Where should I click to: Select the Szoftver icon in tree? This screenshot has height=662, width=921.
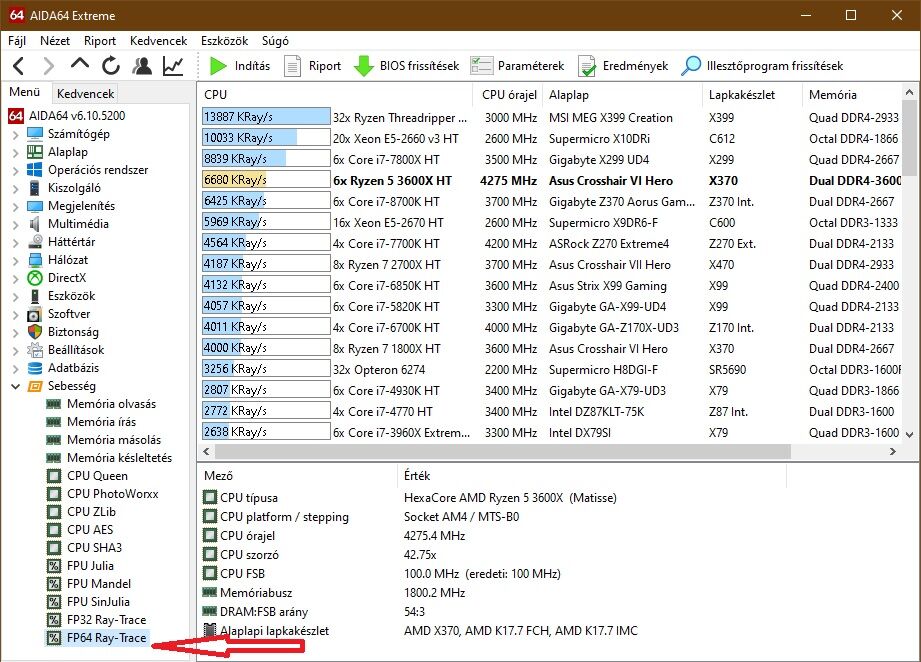tap(35, 314)
